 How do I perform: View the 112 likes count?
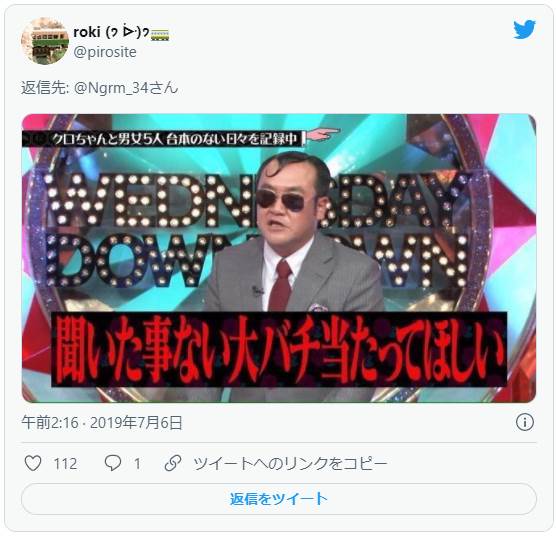click(65, 463)
